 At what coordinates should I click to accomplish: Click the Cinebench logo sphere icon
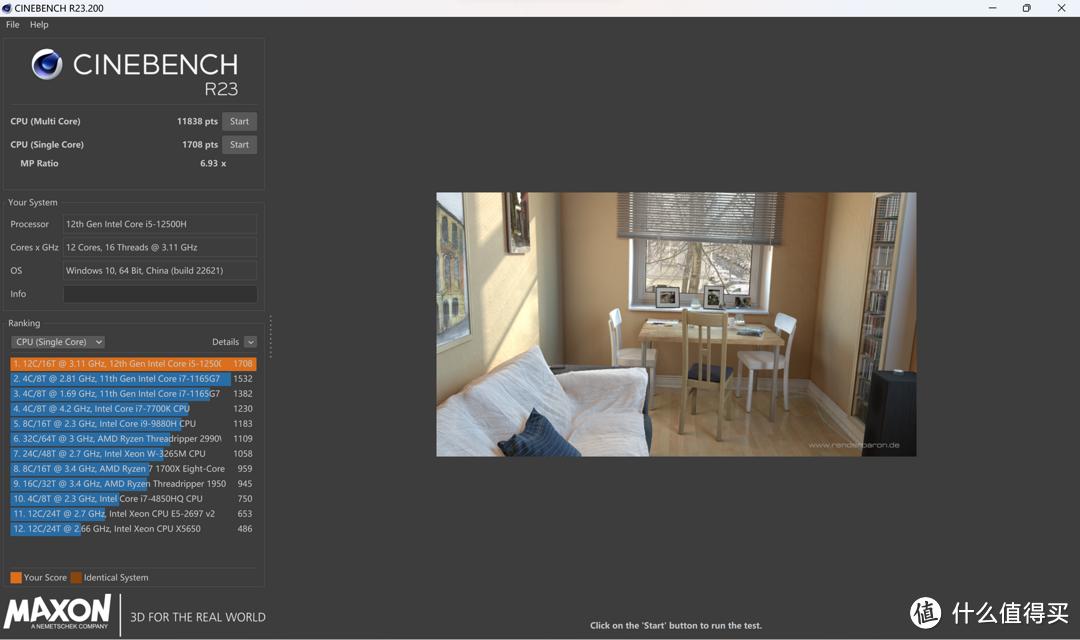pos(47,64)
